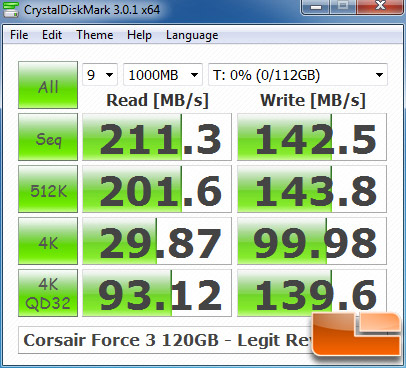Click the Read [MB/s] column header
Image resolution: width=406 pixels, height=368 pixels.
coord(157,100)
